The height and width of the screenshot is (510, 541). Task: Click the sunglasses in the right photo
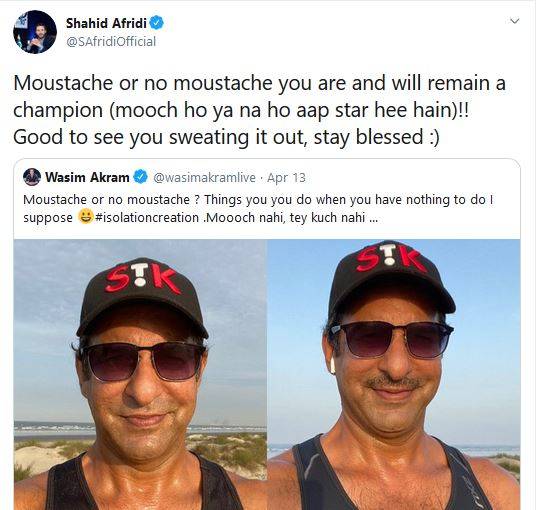[x=391, y=339]
